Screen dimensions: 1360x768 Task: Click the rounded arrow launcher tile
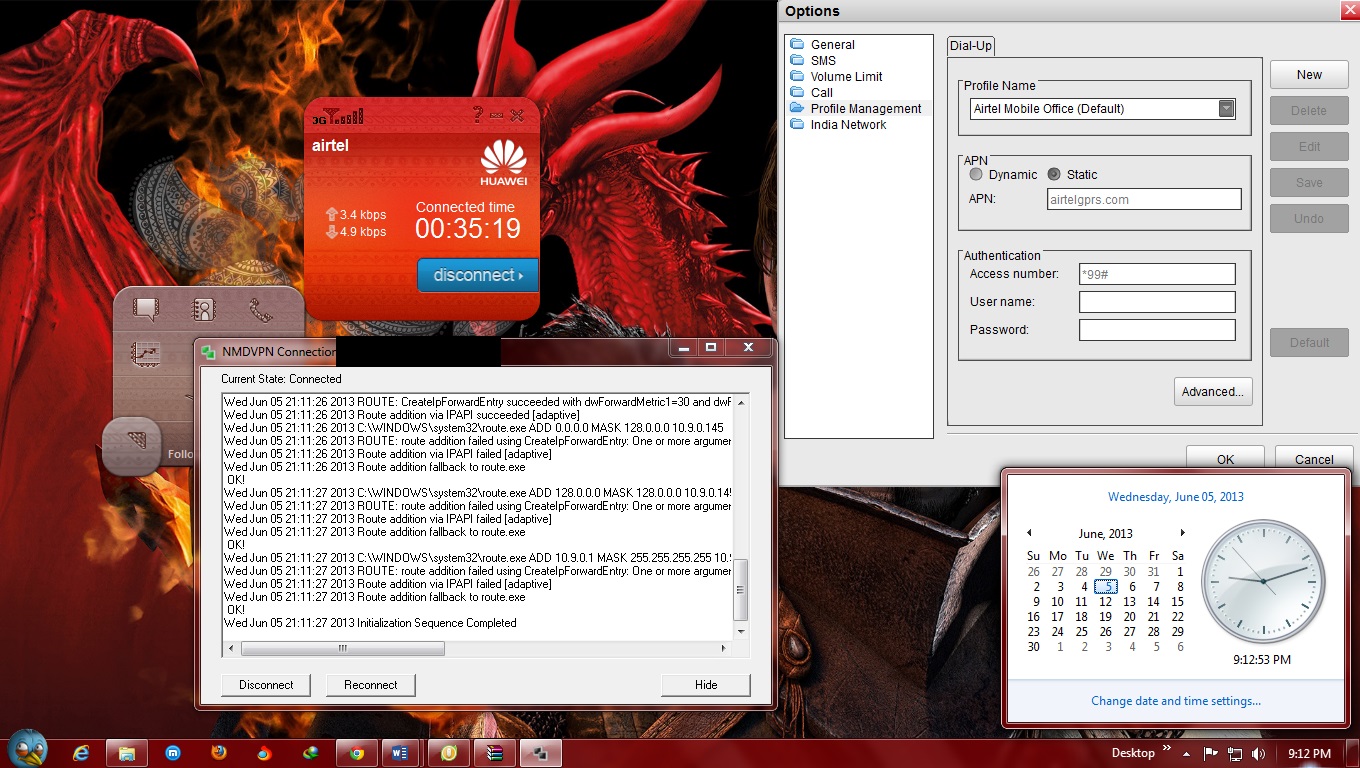(x=132, y=446)
